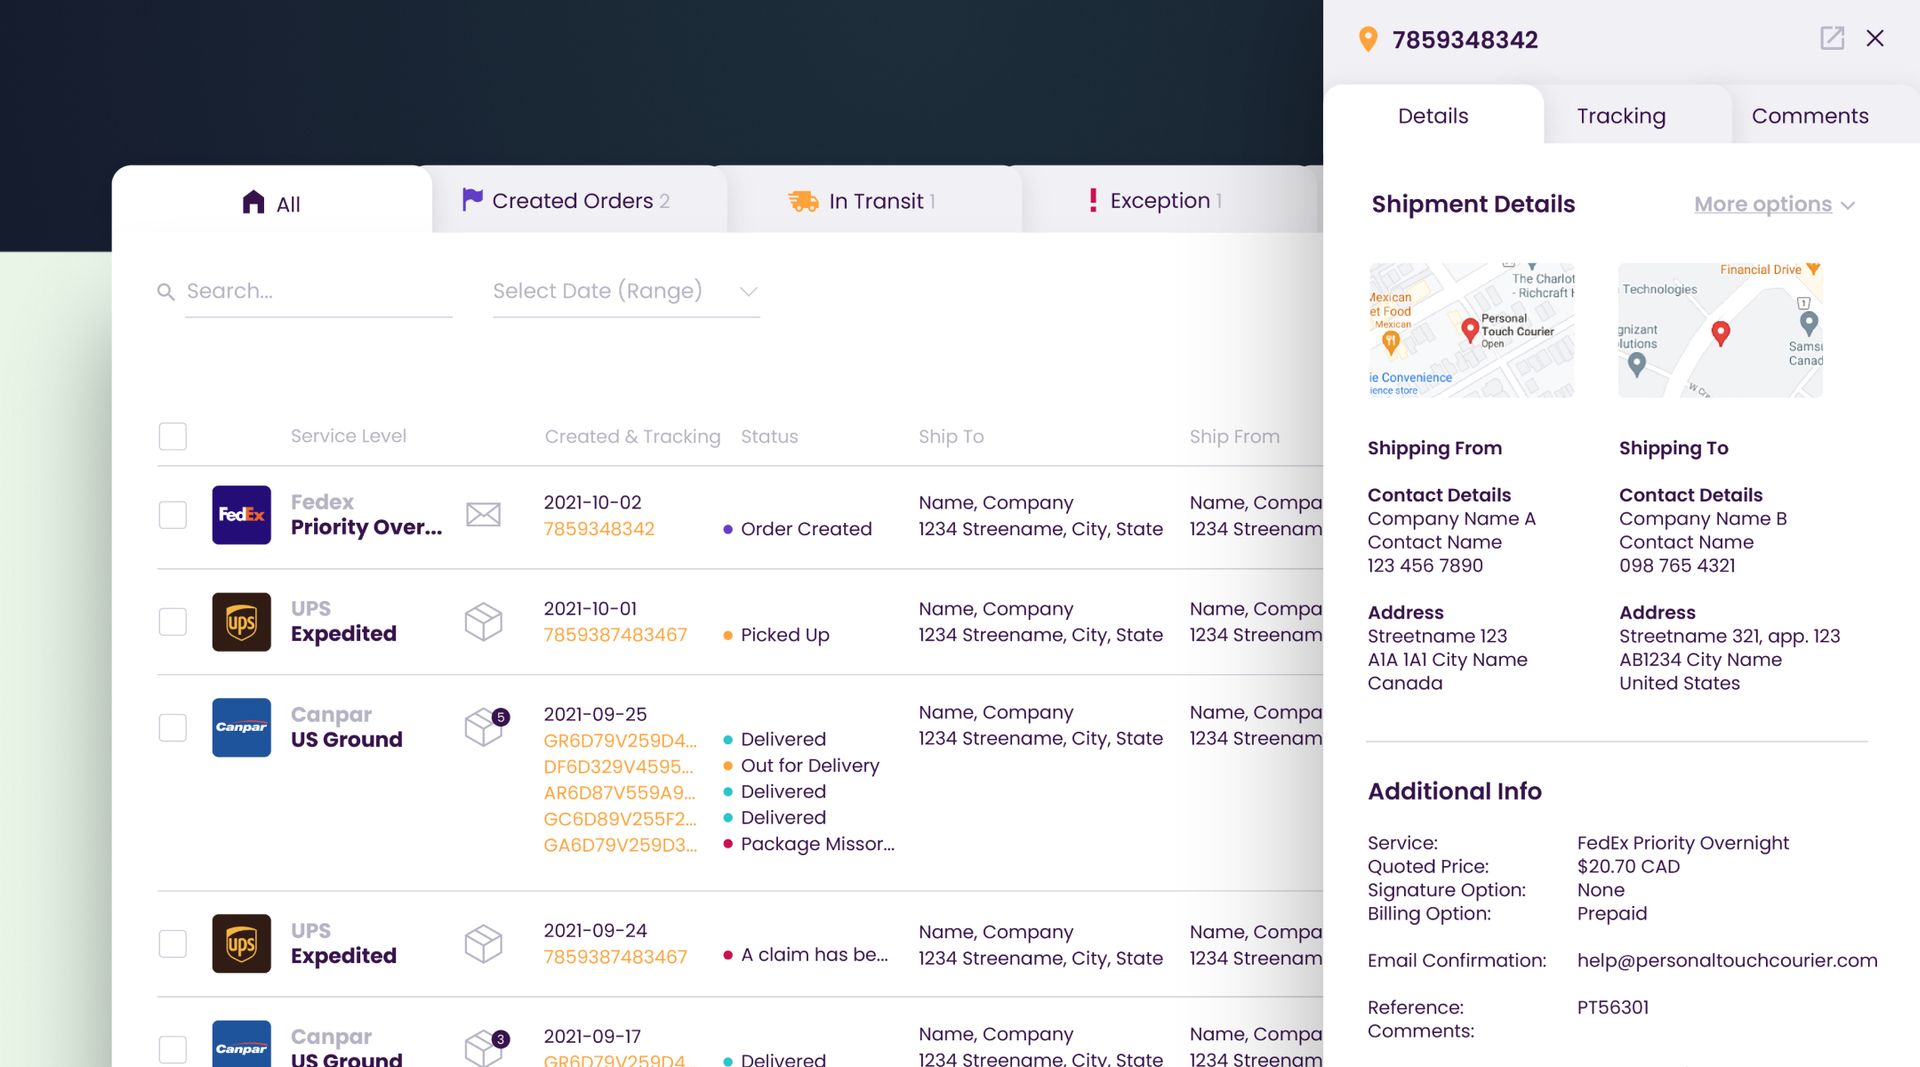Click the search magnifier icon
The width and height of the screenshot is (1920, 1067).
point(166,292)
